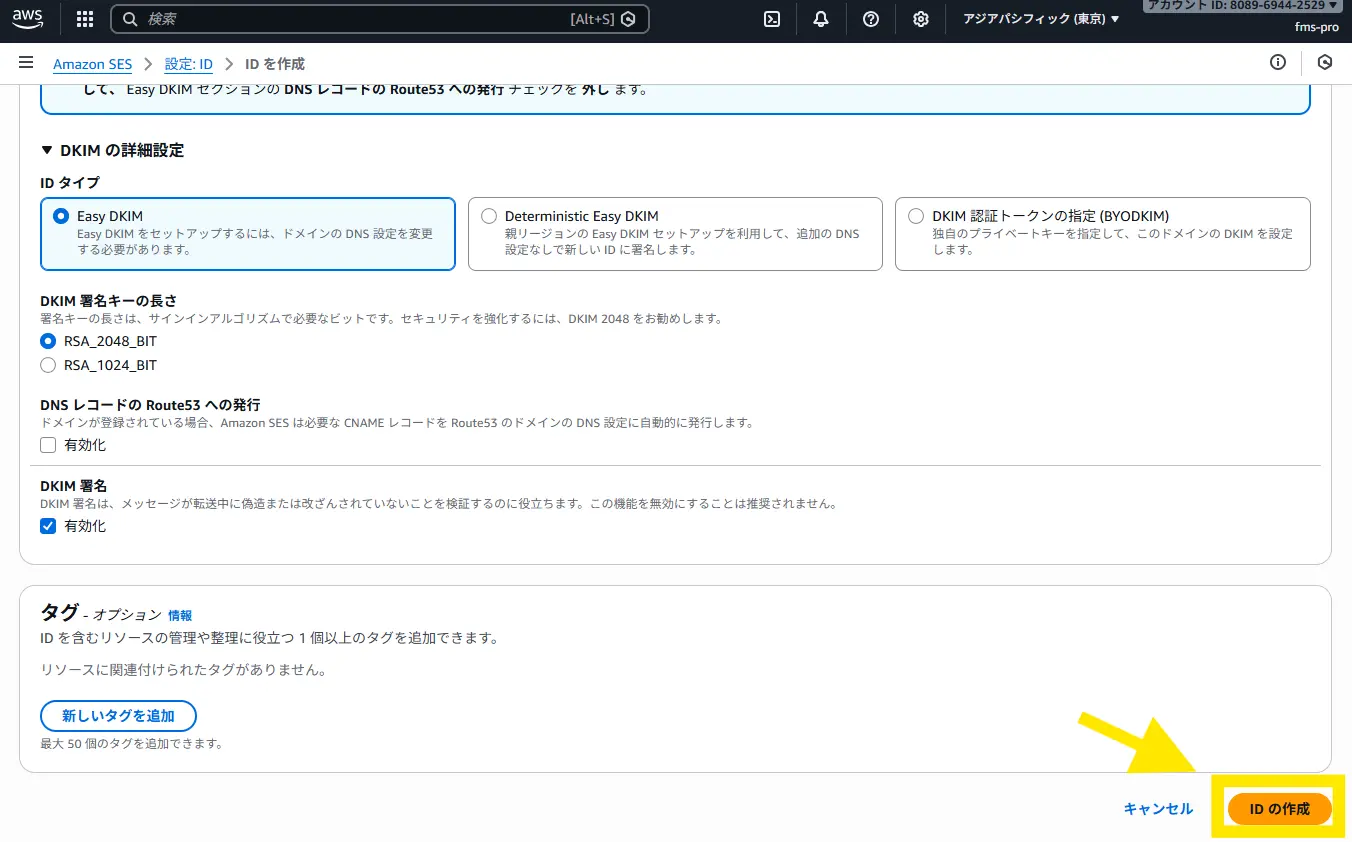
Task: Open the info panel icon
Action: pos(1277,63)
